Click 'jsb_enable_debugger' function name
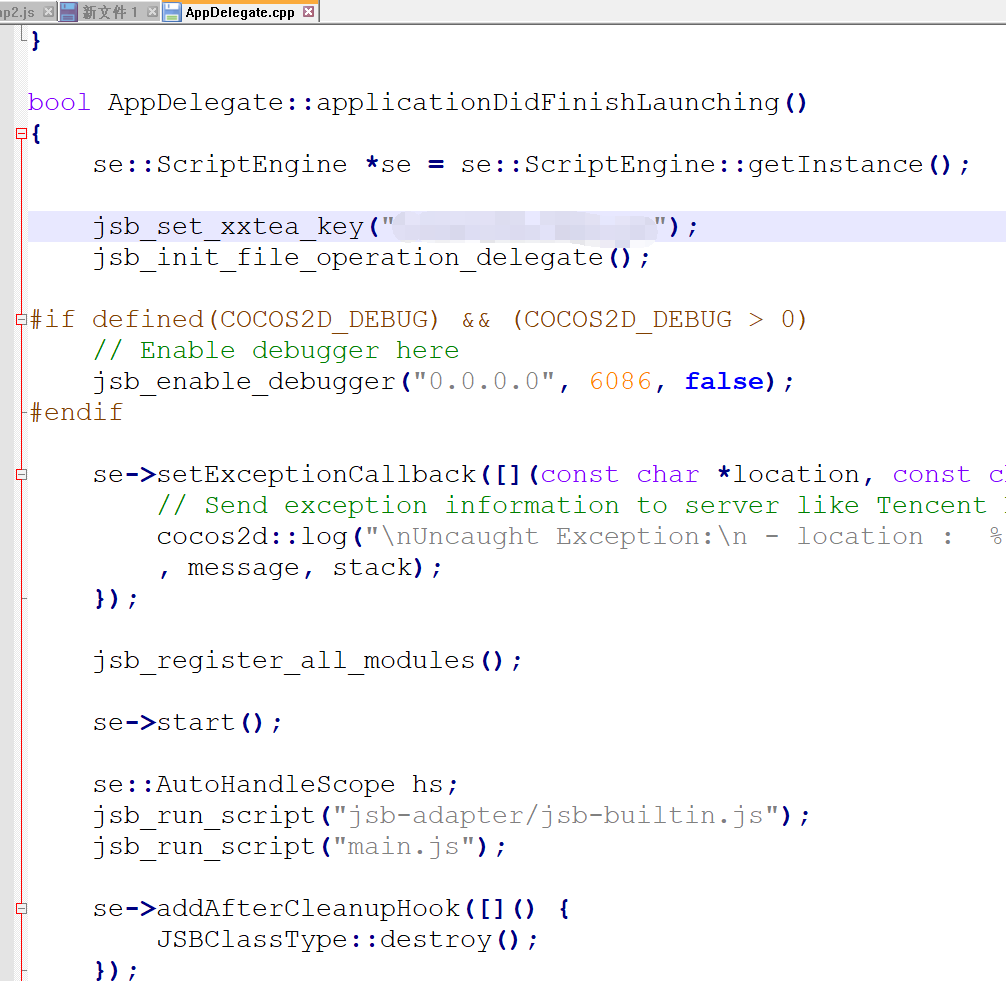Image resolution: width=1006 pixels, height=981 pixels. [x=244, y=382]
